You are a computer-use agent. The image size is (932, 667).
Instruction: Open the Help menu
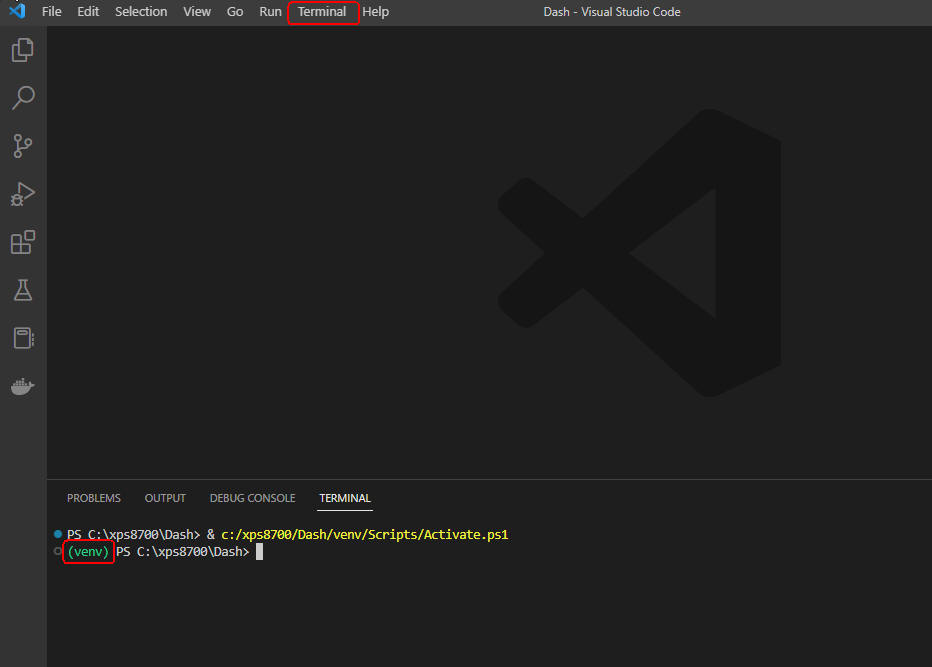click(x=376, y=12)
